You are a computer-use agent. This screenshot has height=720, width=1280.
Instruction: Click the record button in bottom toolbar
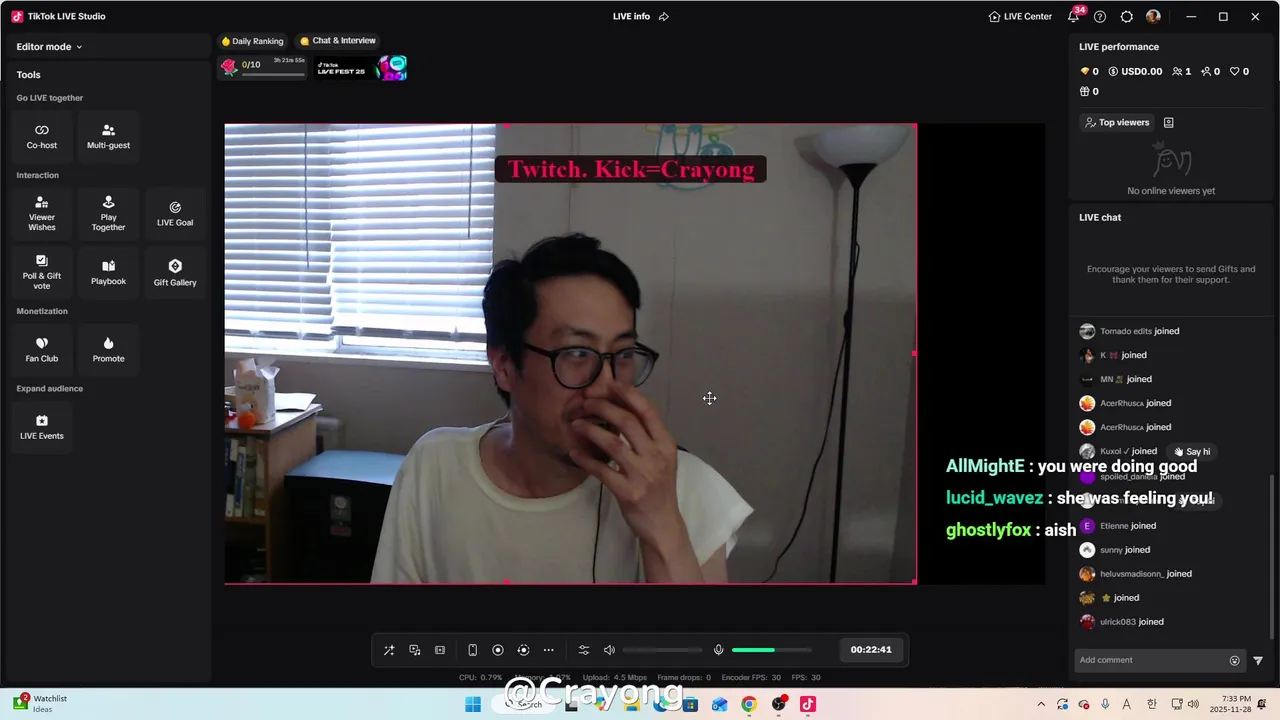tap(498, 650)
